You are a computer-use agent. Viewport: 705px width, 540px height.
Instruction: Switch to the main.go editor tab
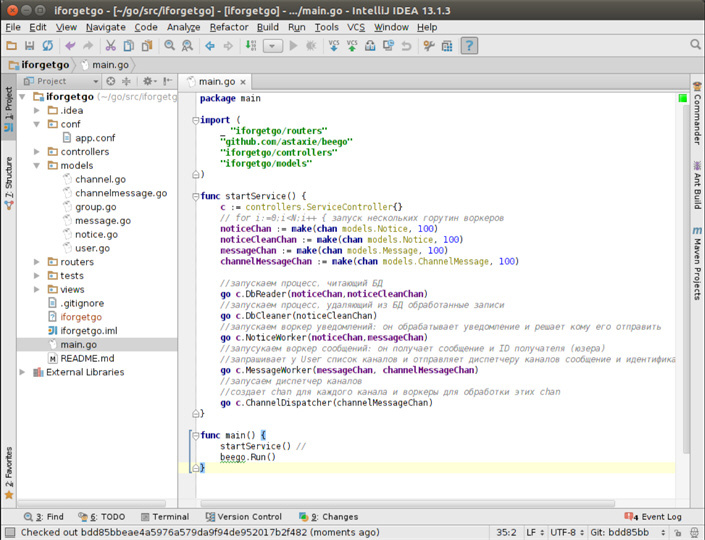(216, 81)
